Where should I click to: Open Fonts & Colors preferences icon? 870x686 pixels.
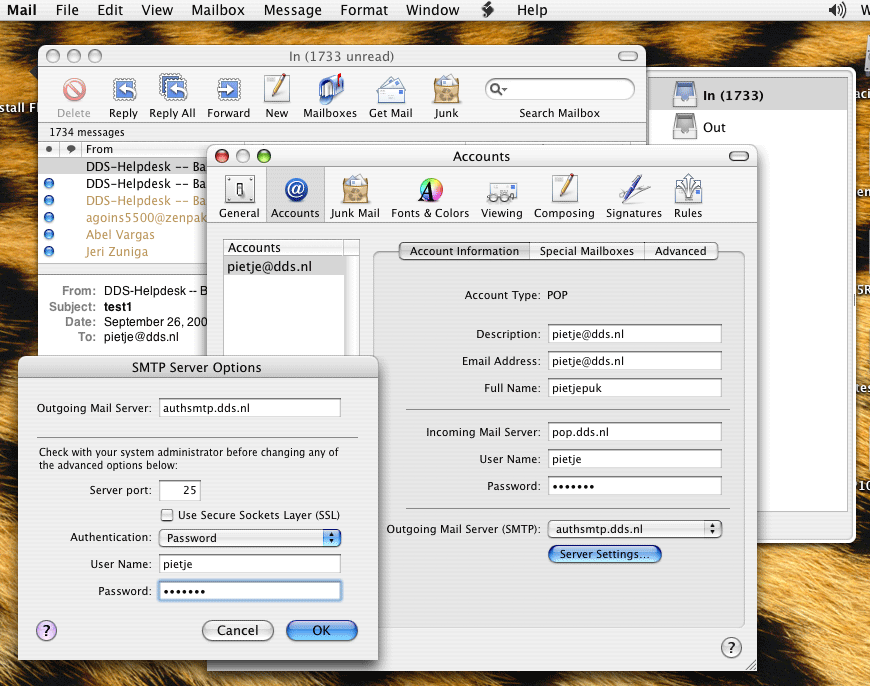tap(430, 189)
